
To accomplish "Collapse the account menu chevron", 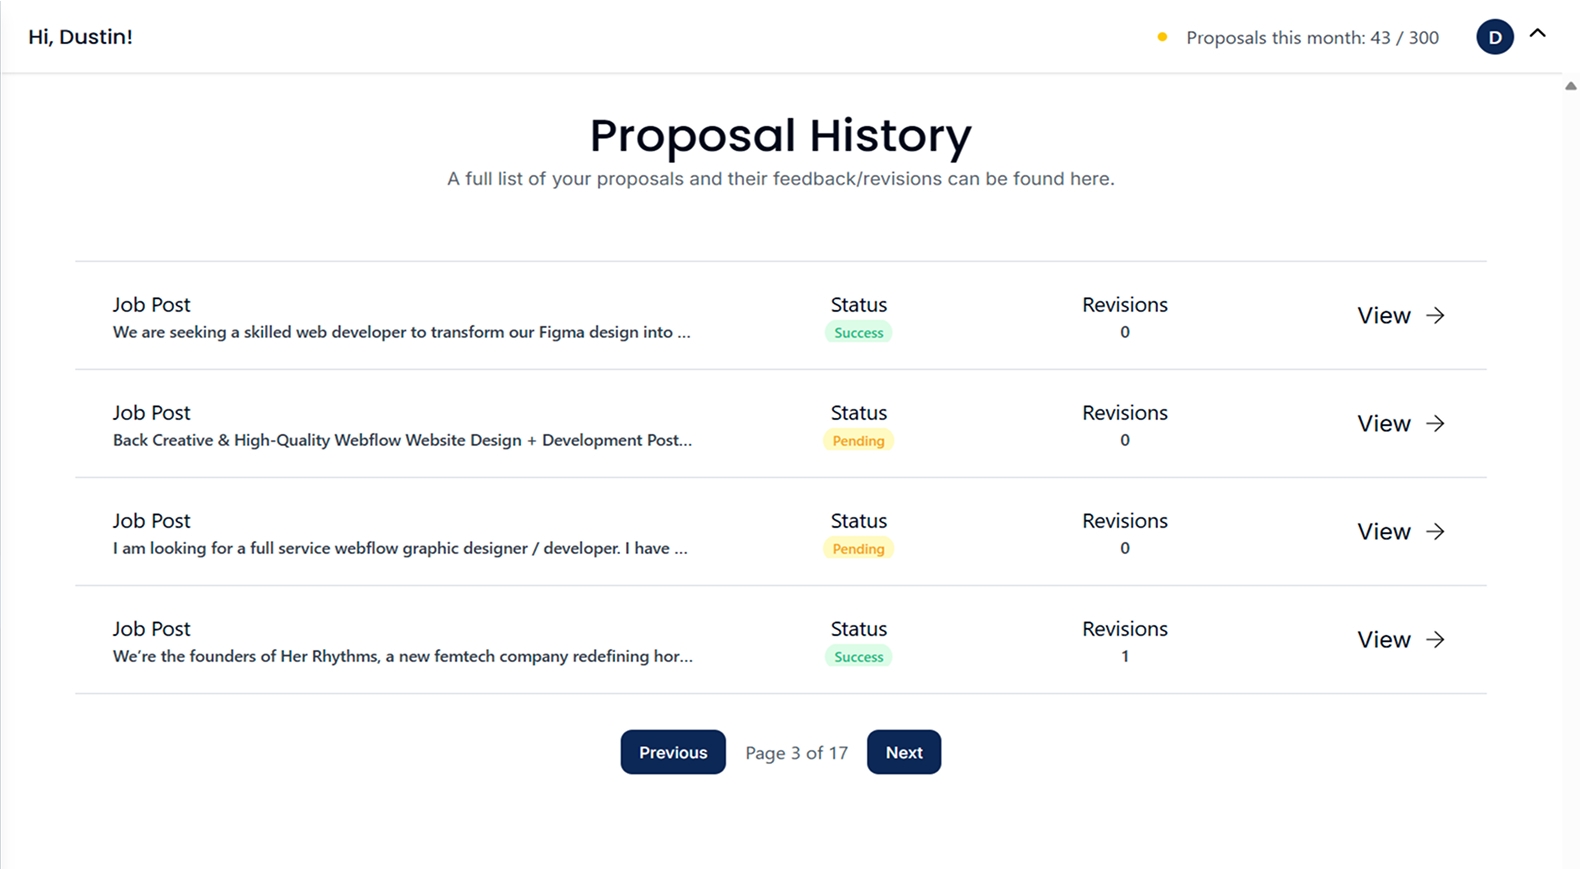I will 1538,34.
